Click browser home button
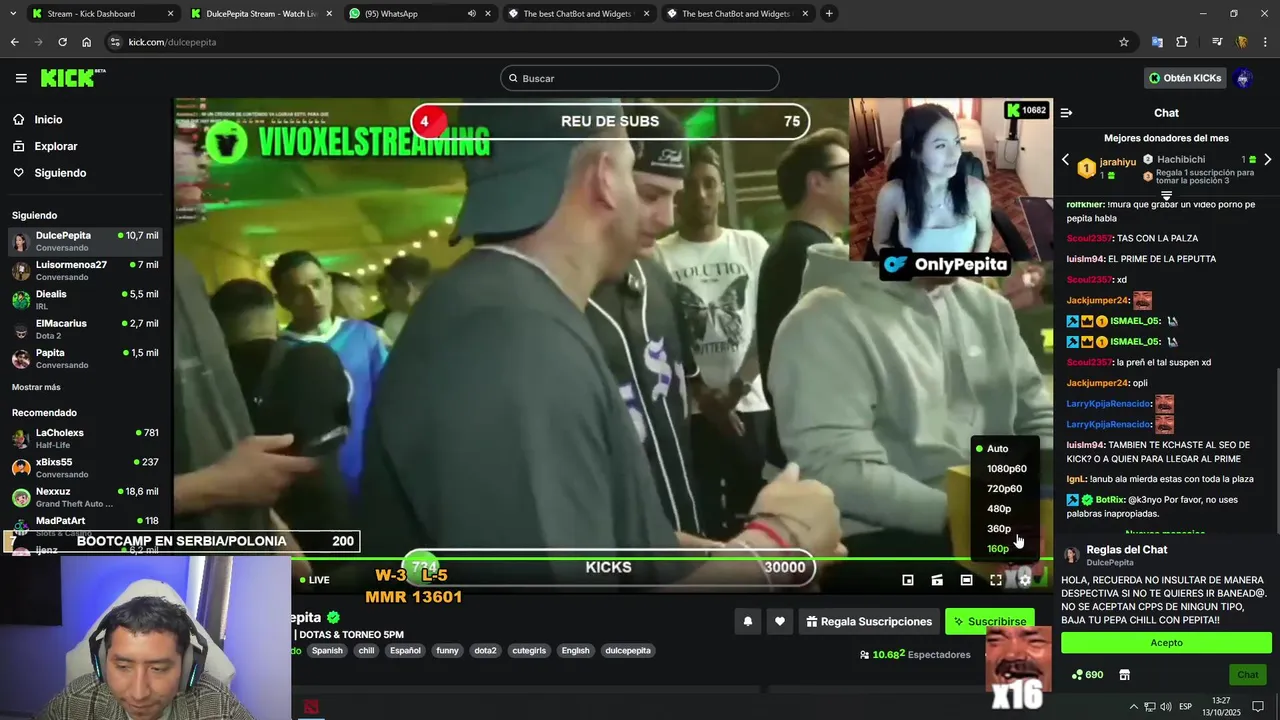The height and width of the screenshot is (720, 1280). (86, 42)
